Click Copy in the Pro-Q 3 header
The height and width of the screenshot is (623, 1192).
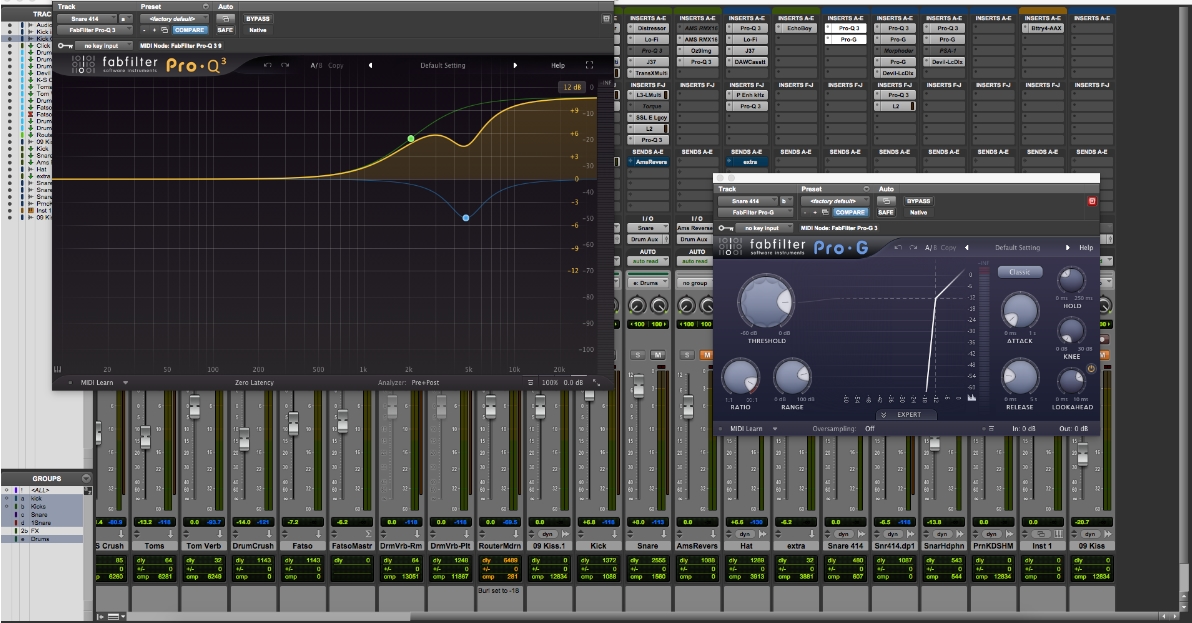coord(335,65)
